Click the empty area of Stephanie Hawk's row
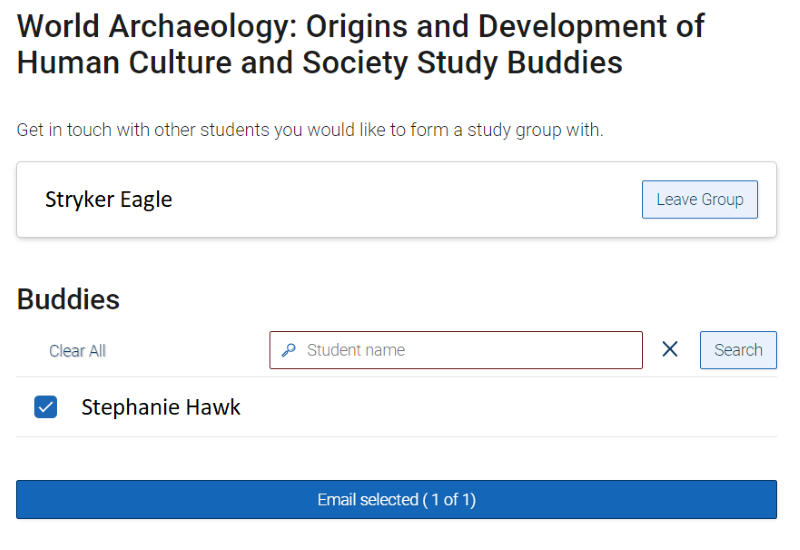 pos(508,407)
